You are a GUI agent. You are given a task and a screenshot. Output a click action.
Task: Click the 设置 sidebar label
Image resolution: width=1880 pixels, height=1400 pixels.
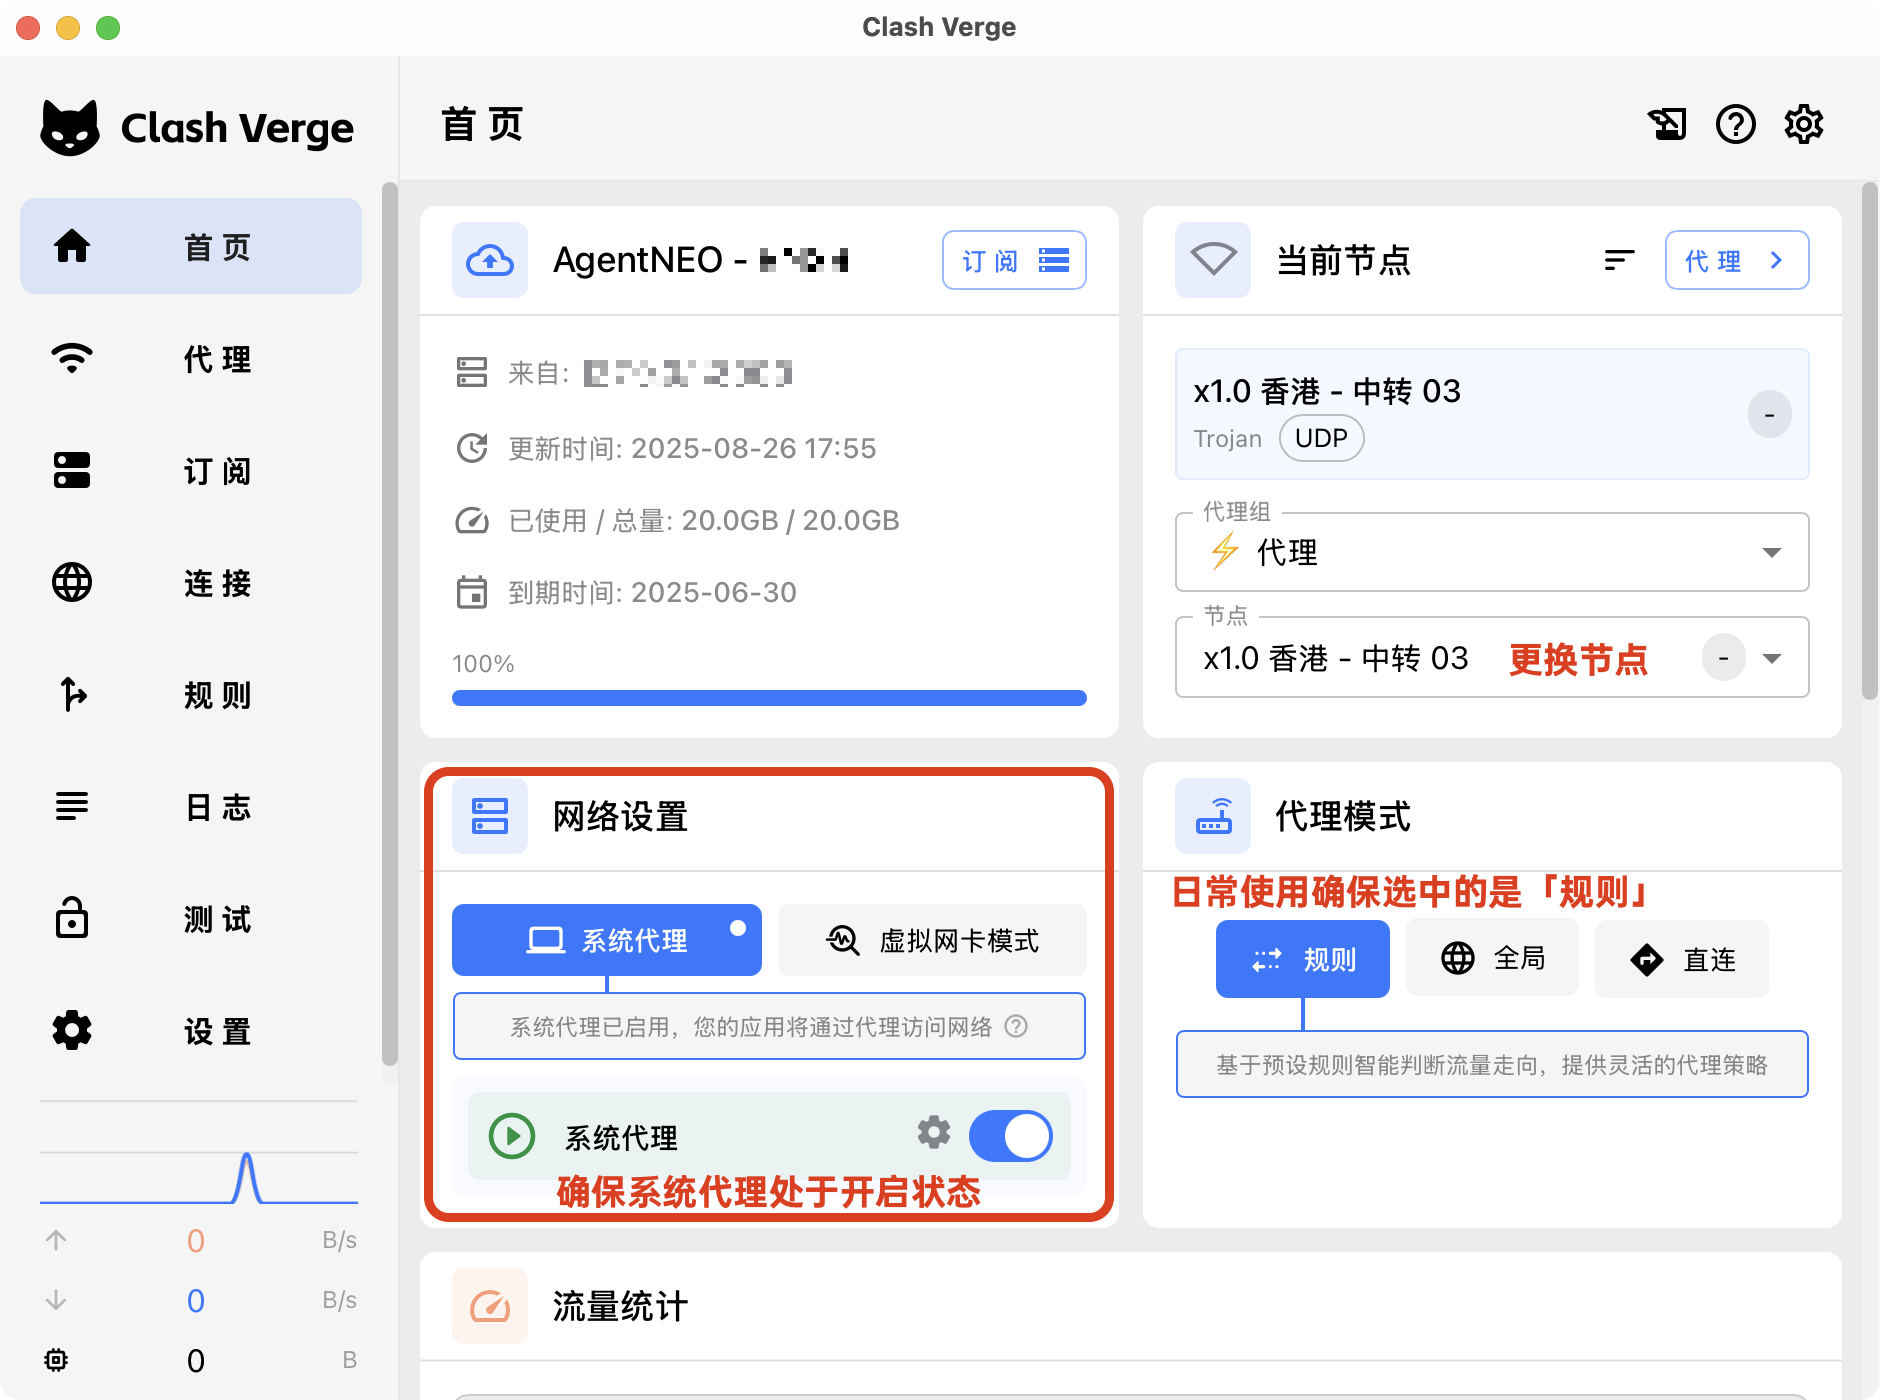(218, 1030)
